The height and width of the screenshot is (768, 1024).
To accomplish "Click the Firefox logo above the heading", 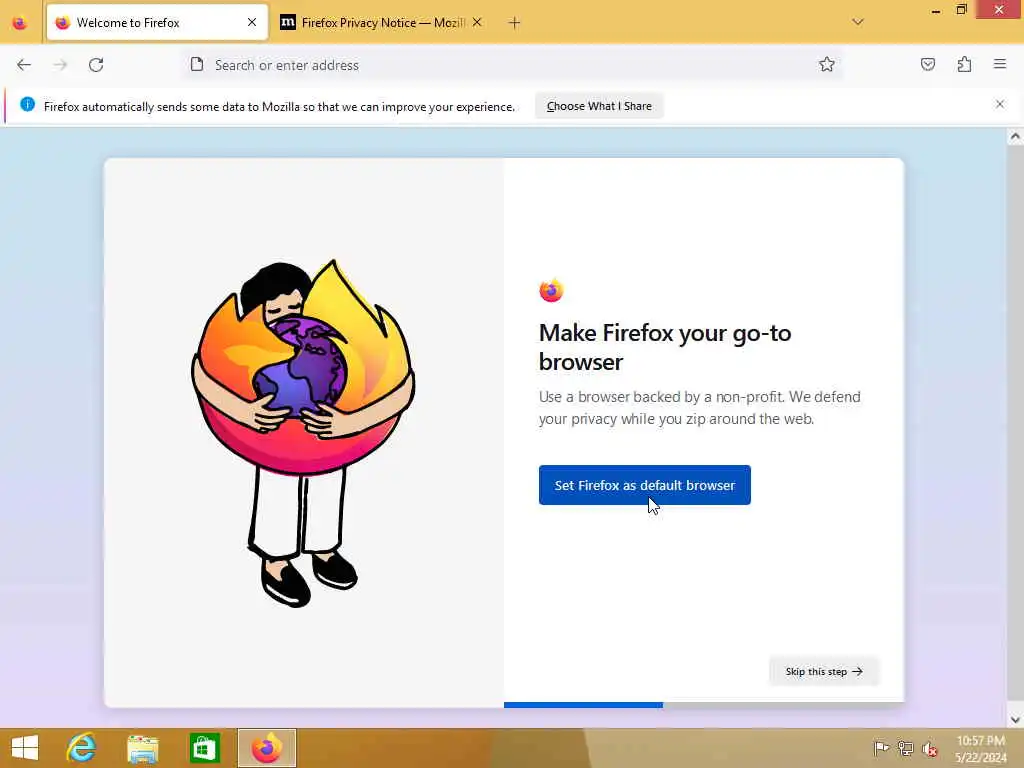I will [x=551, y=290].
